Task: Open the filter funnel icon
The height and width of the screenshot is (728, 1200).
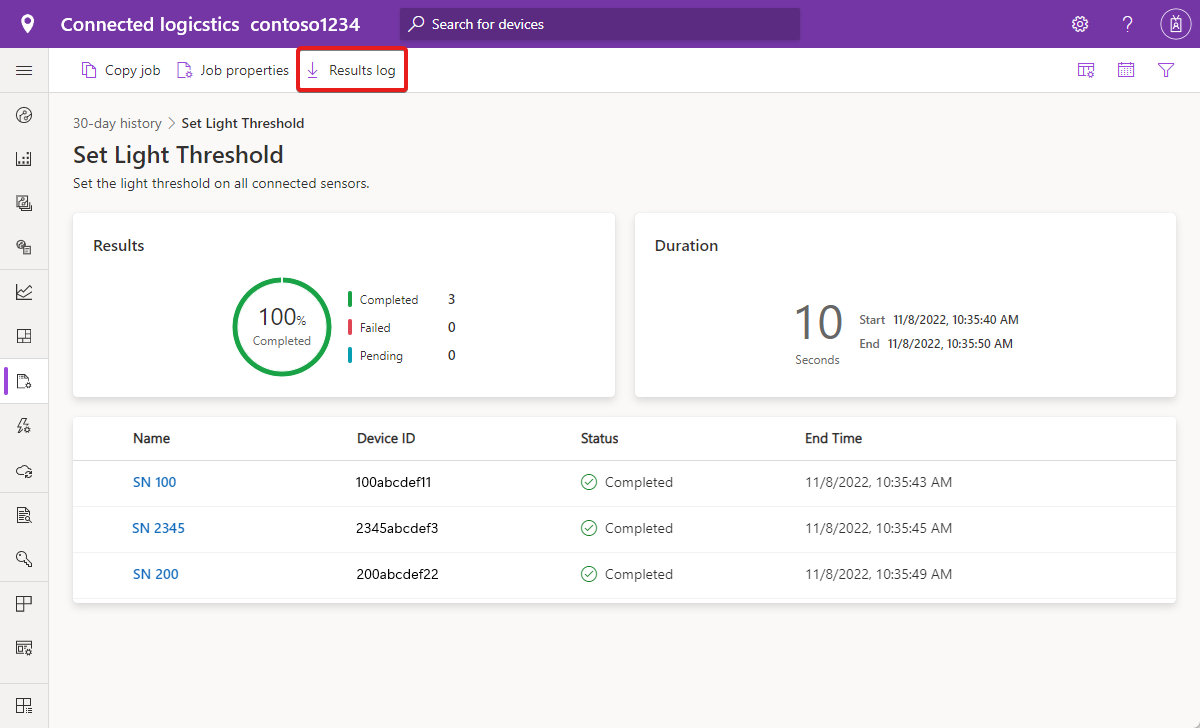Action: point(1166,70)
